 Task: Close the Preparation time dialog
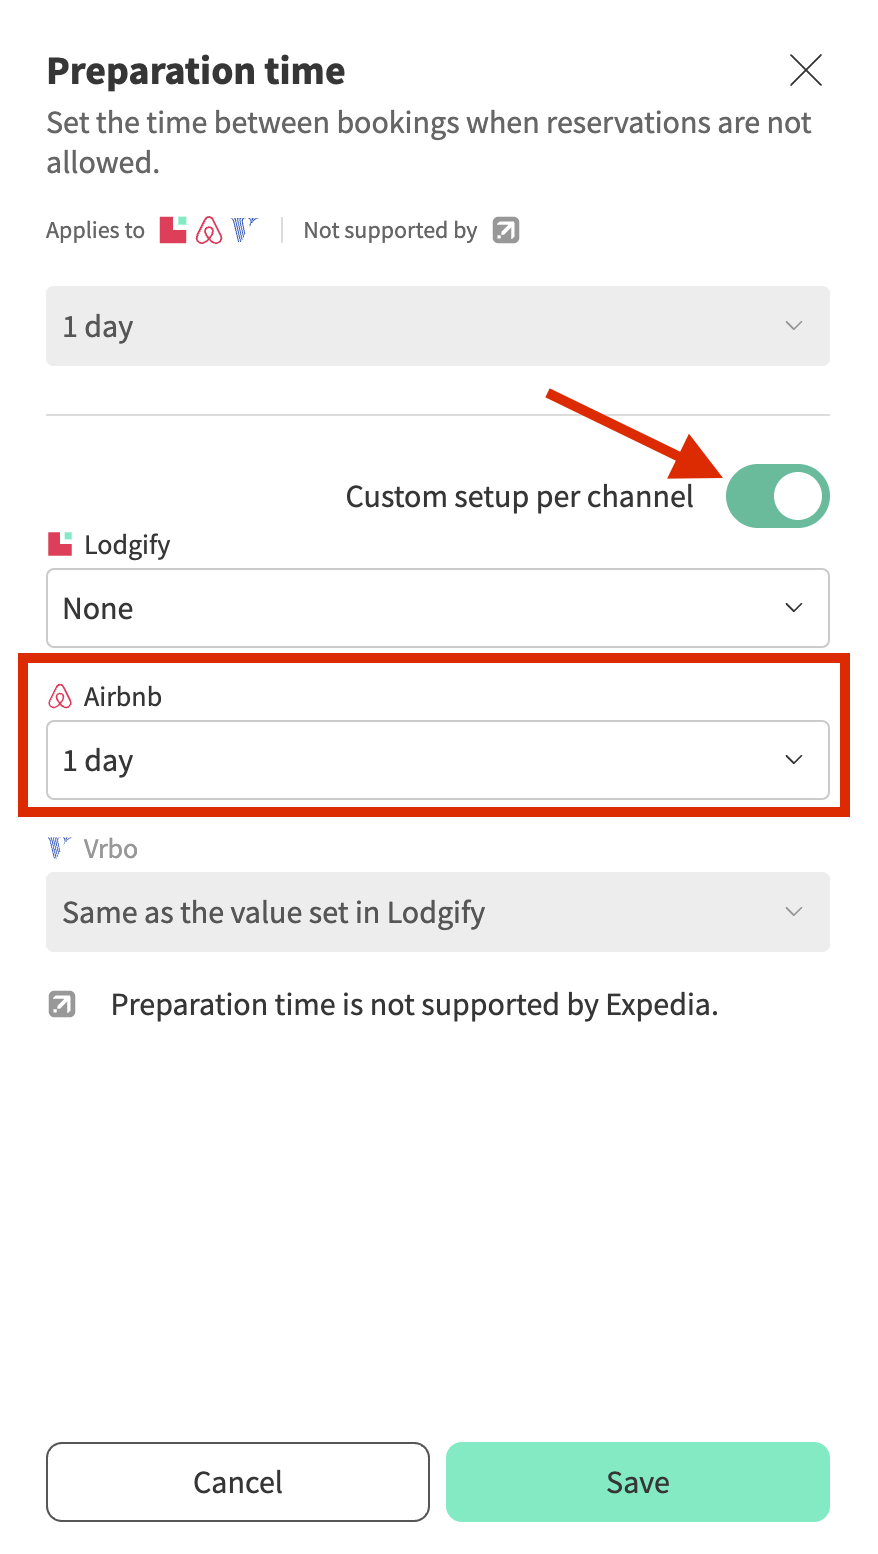pyautogui.click(x=805, y=71)
